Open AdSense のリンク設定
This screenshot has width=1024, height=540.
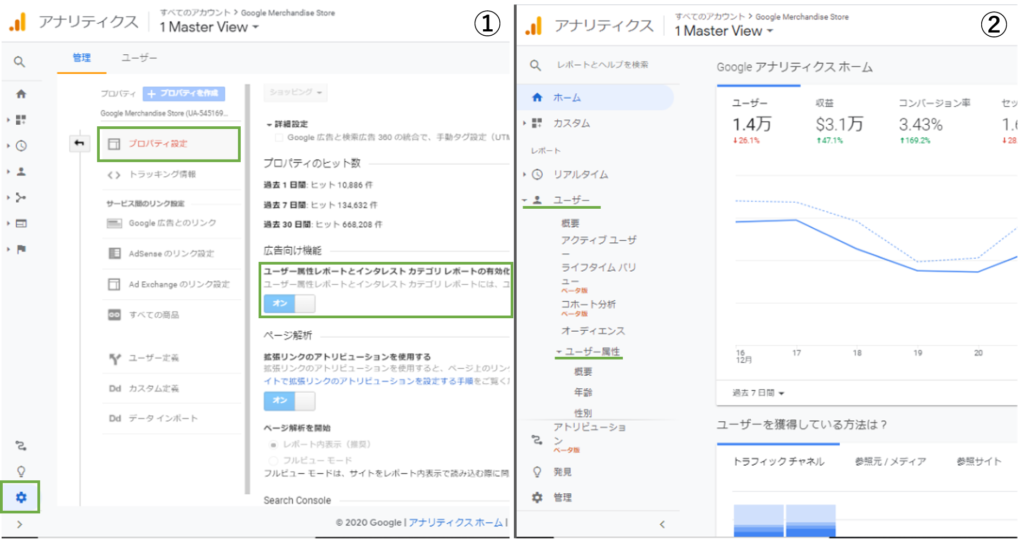pos(169,253)
